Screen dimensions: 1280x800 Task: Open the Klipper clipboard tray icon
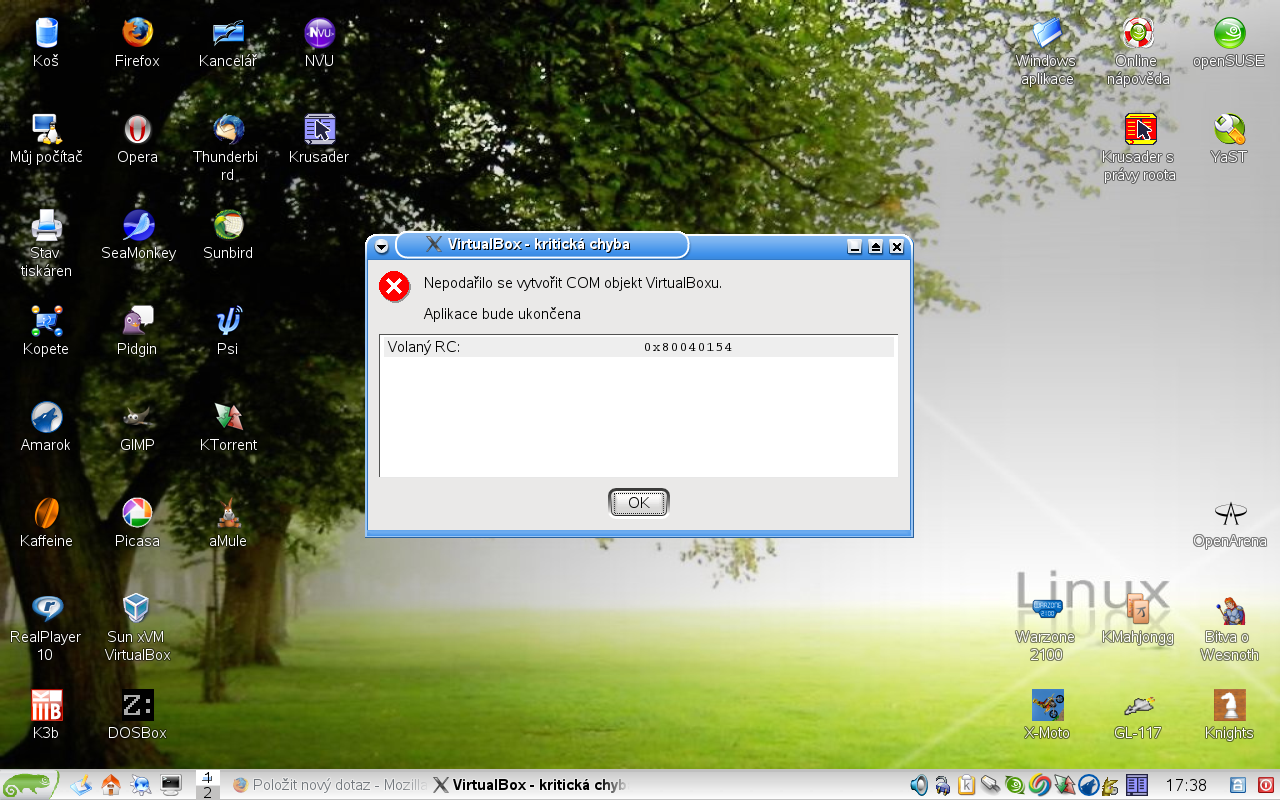click(x=967, y=785)
